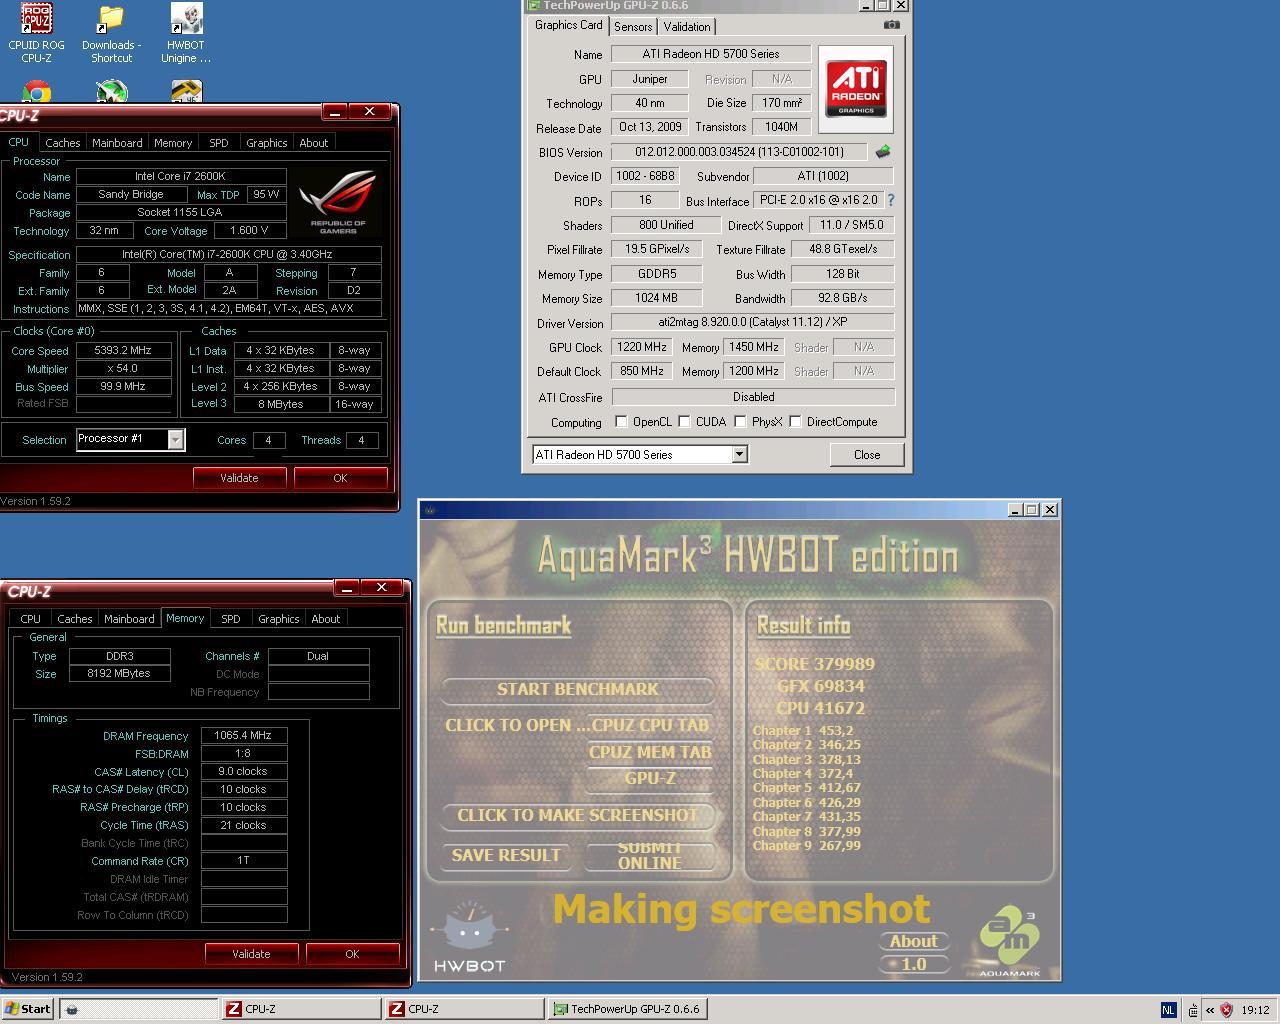Screen dimensions: 1280x1024
Task: Click taskbar clock showing 19:12
Action: (x=1255, y=1010)
